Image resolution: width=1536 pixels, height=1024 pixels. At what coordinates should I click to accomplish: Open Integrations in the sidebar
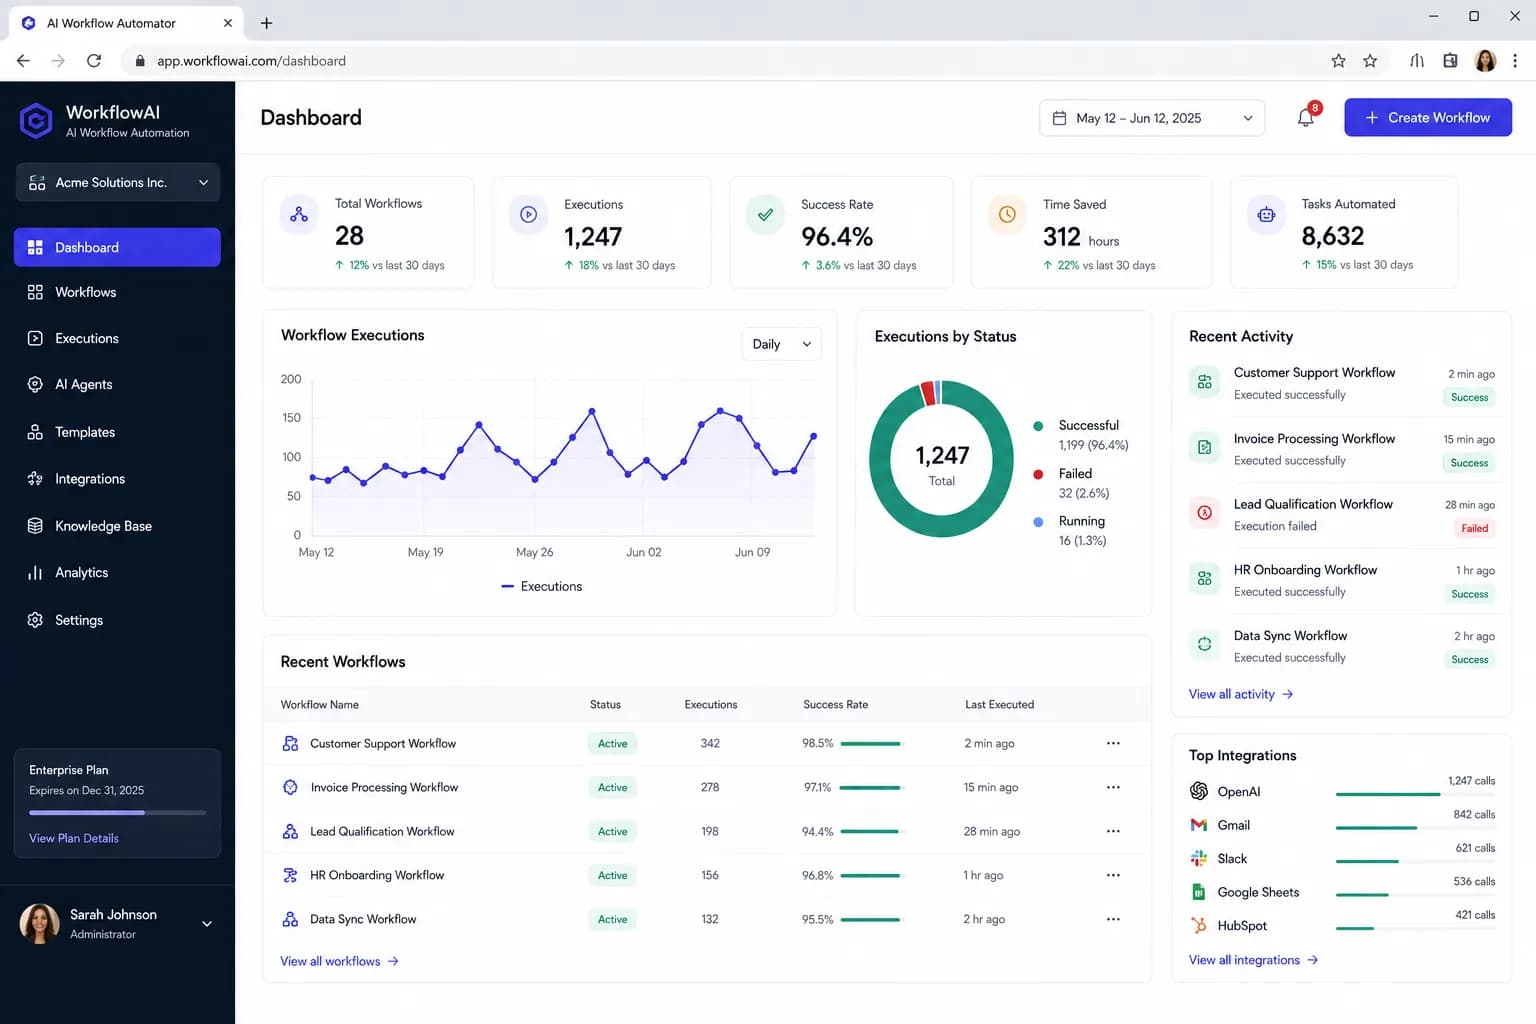[x=117, y=479]
